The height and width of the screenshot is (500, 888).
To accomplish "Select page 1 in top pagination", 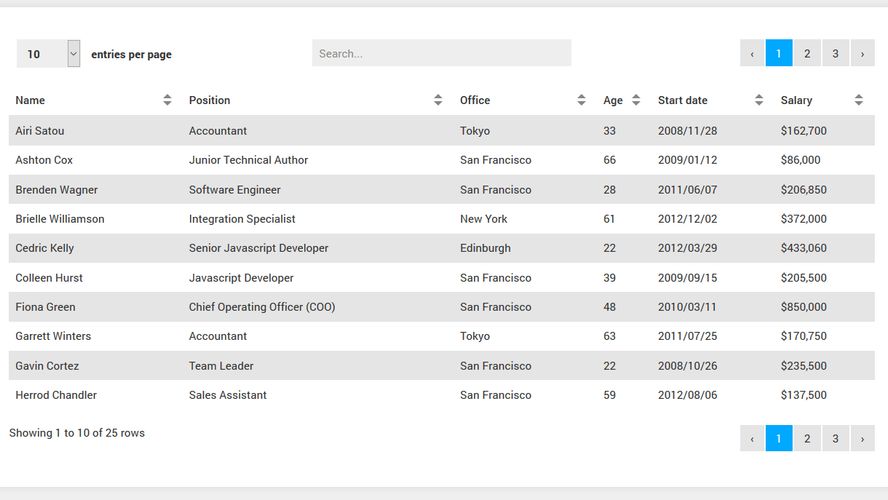I will [779, 53].
